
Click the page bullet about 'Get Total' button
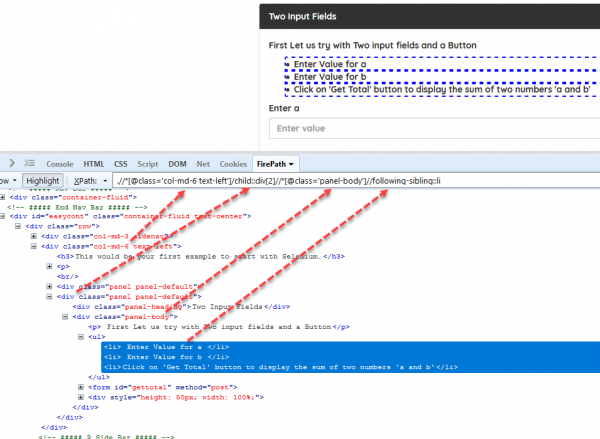tap(442, 90)
